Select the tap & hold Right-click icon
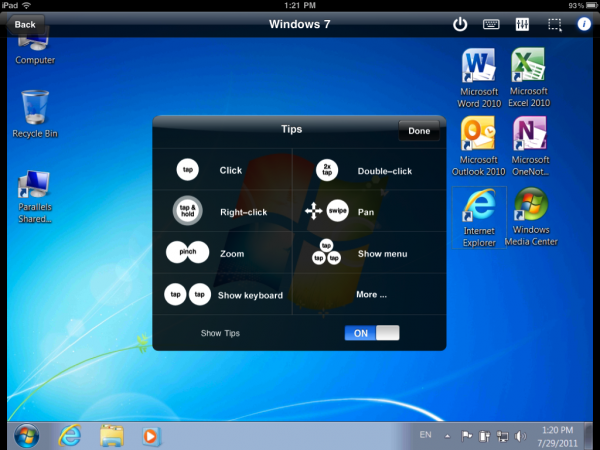 (188, 211)
